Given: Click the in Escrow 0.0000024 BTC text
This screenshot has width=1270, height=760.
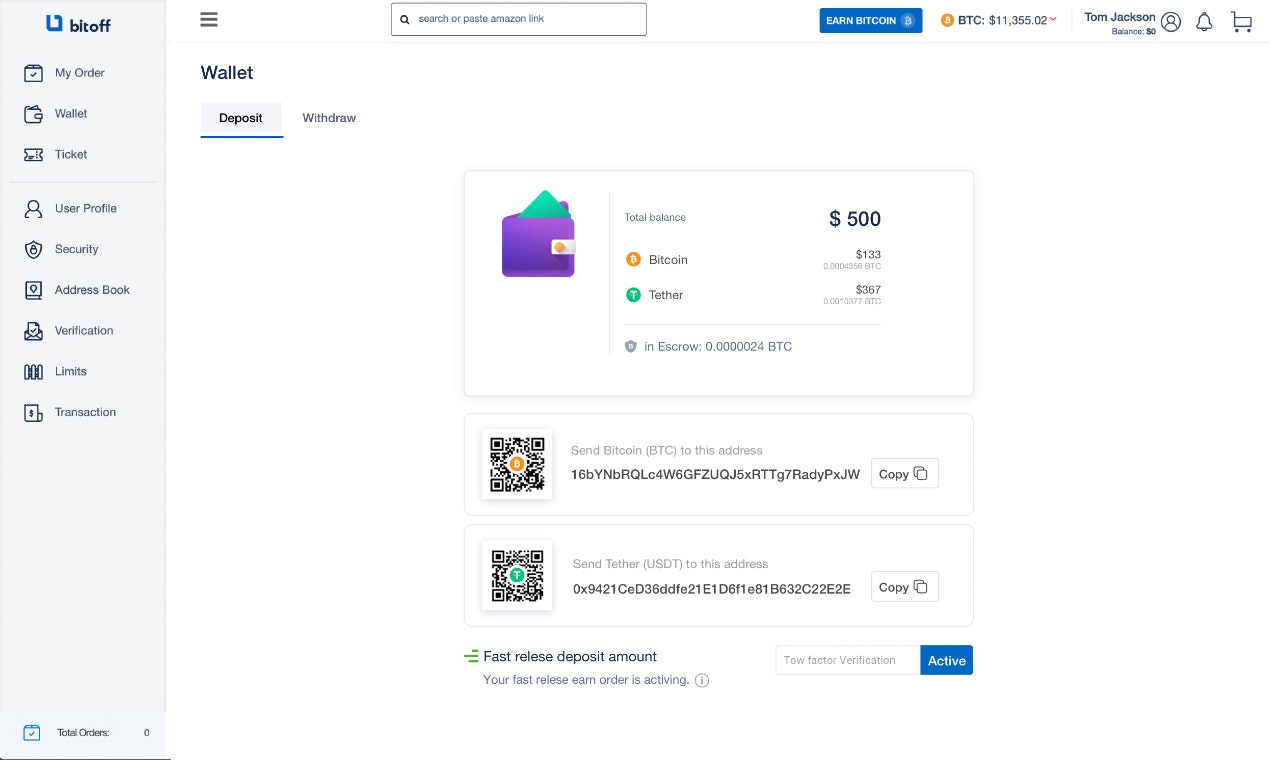Looking at the screenshot, I should (x=718, y=346).
